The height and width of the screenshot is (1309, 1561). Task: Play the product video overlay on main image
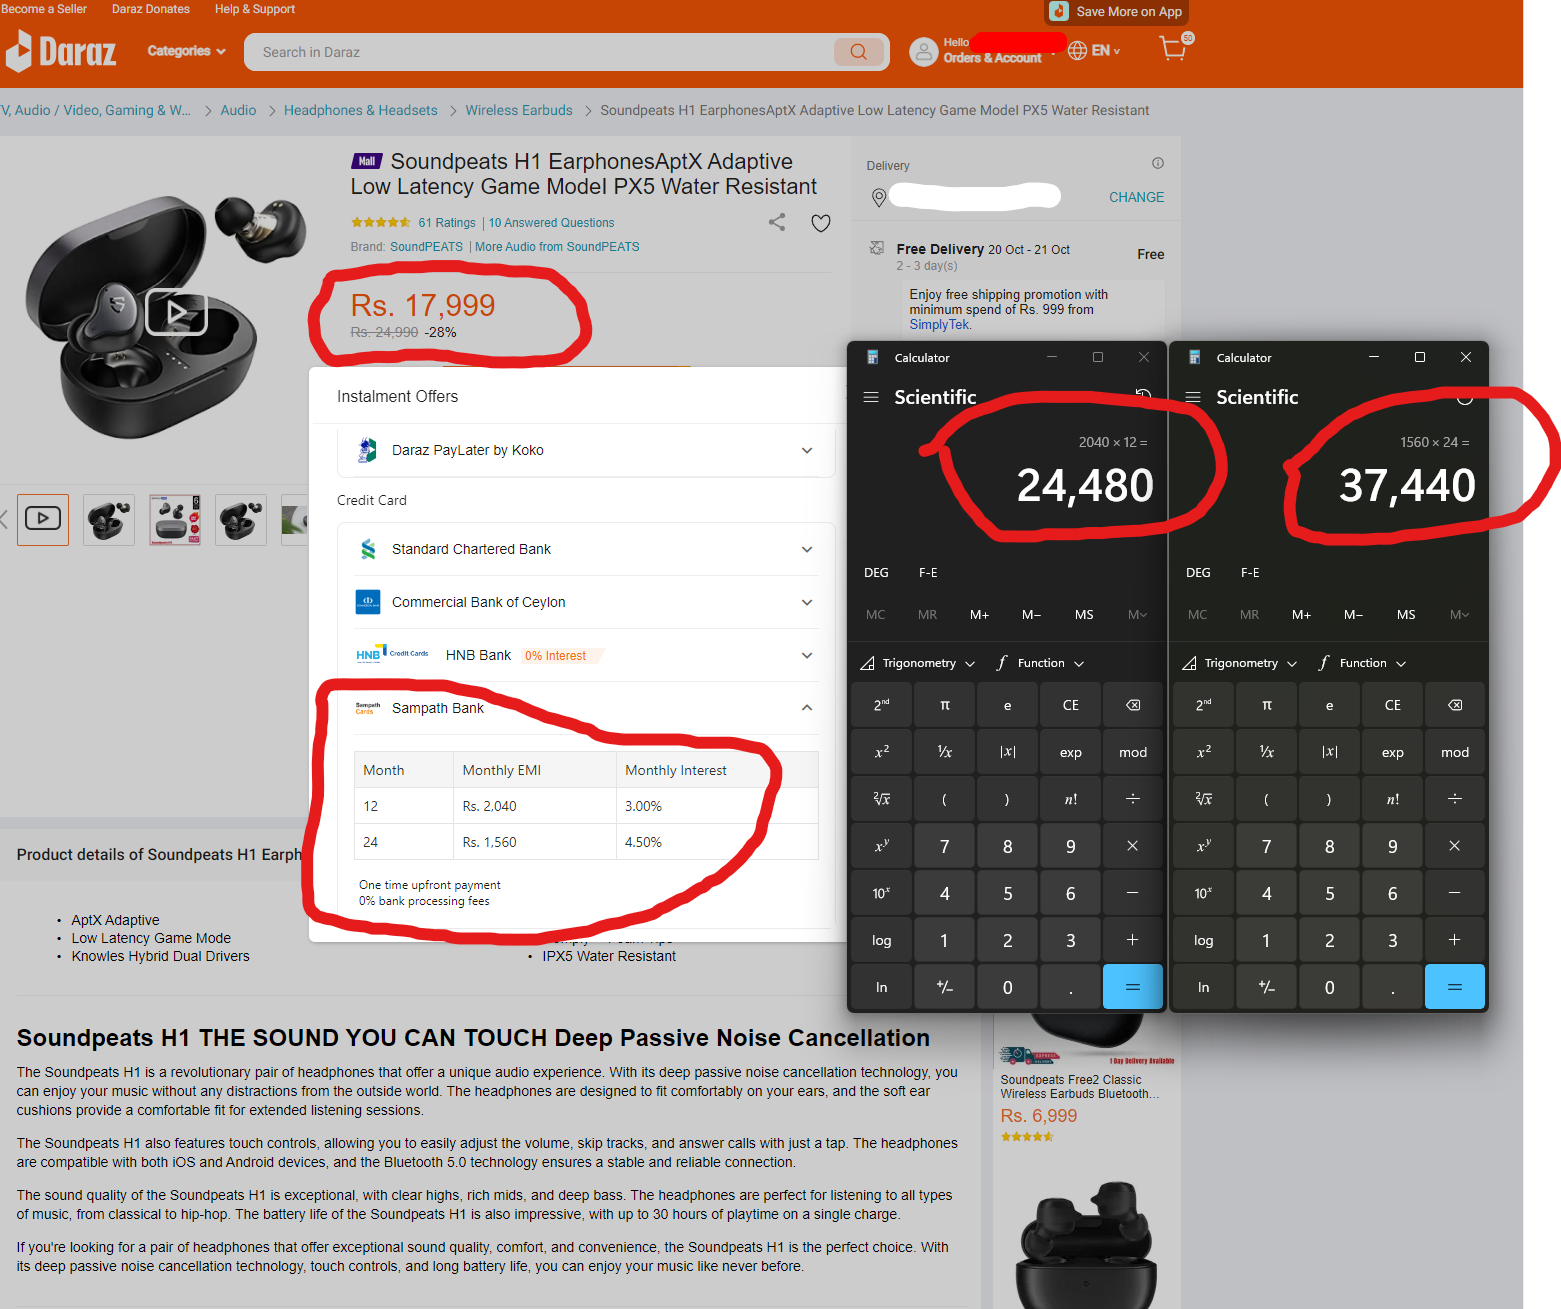pyautogui.click(x=176, y=313)
